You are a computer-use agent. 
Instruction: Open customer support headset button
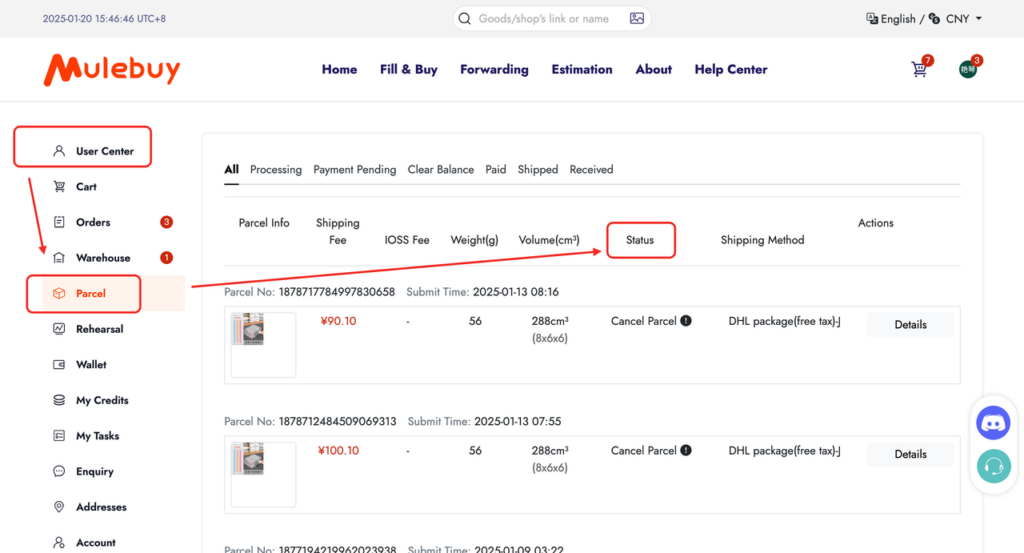click(993, 466)
